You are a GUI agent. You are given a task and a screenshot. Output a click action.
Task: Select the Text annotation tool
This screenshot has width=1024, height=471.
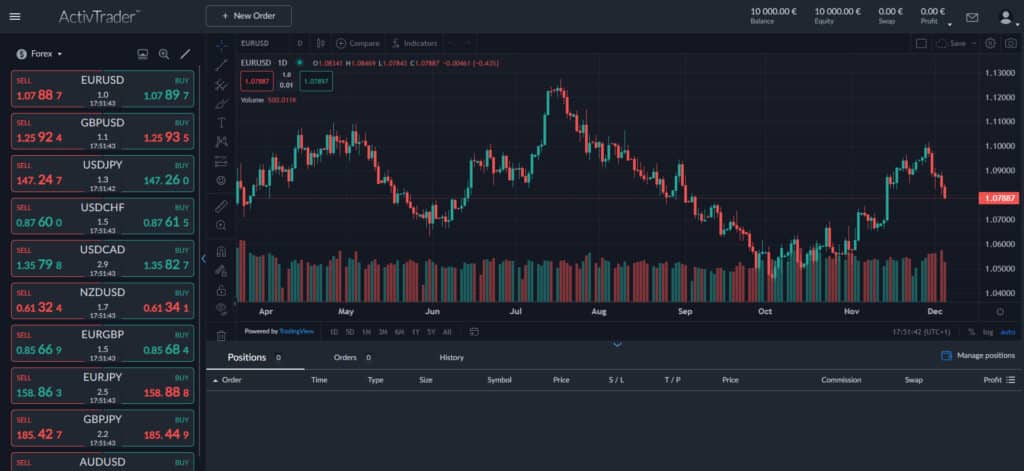[222, 122]
